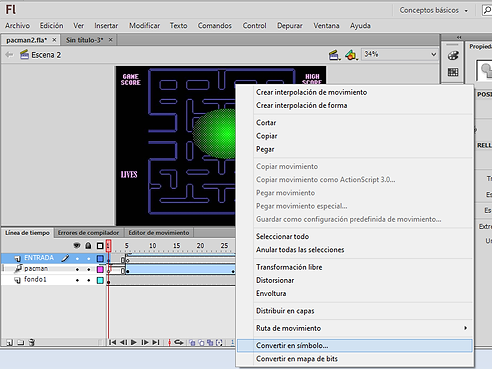492x369 pixels.
Task: Click the back arrow beside Escena 2
Action: (9, 55)
